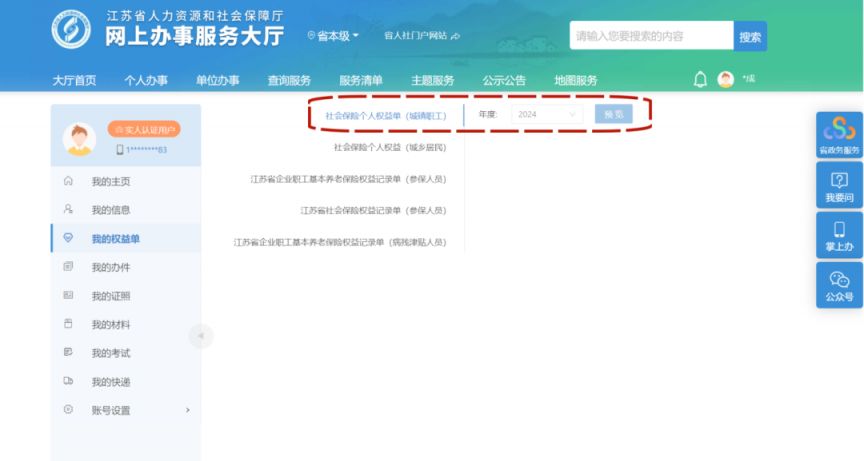Expand 账号设置 sidebar submenu
Viewport: 864px width, 461px height.
pyautogui.click(x=125, y=410)
